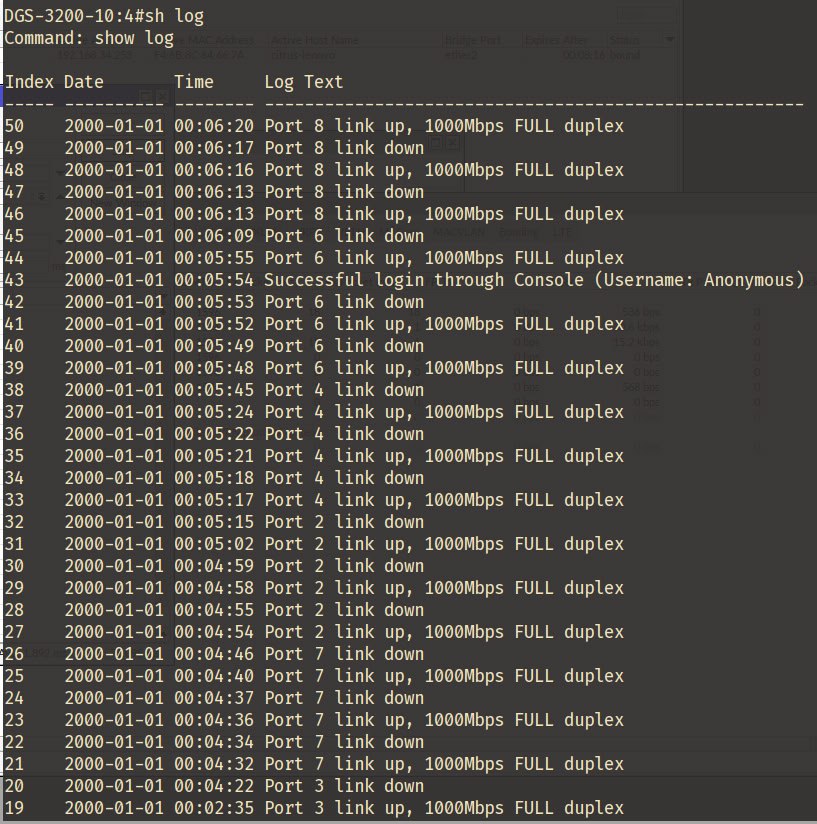The width and height of the screenshot is (817, 824).
Task: Click the faint close icon after index 49 line
Action: [452, 142]
